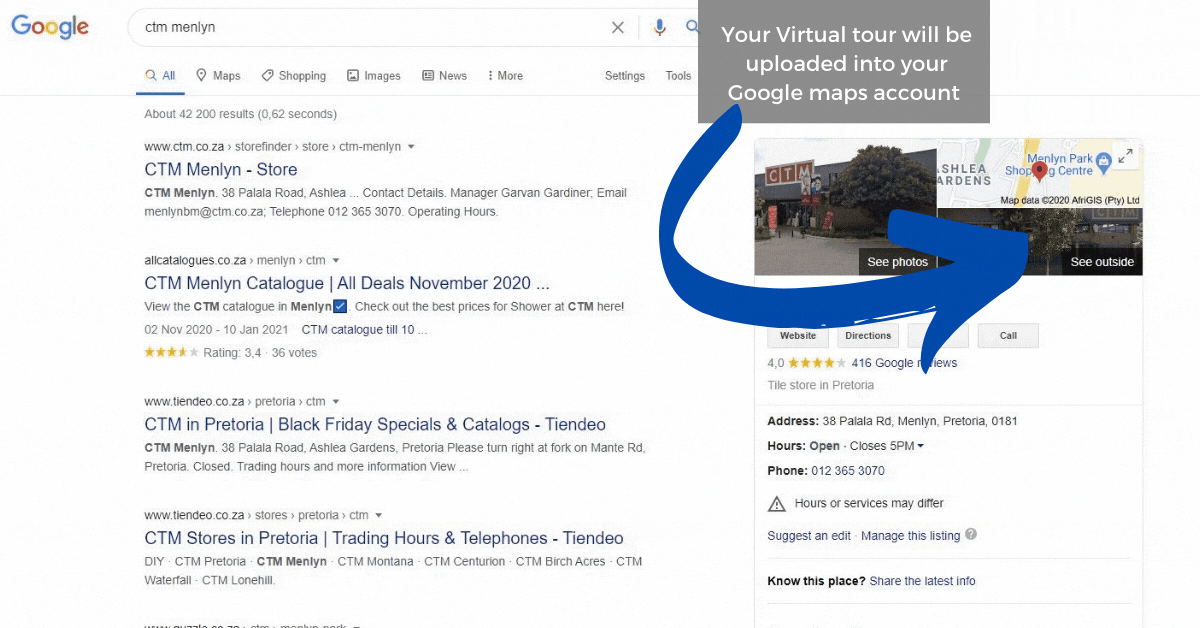Open the Images tab
1200x628 pixels.
(x=374, y=76)
